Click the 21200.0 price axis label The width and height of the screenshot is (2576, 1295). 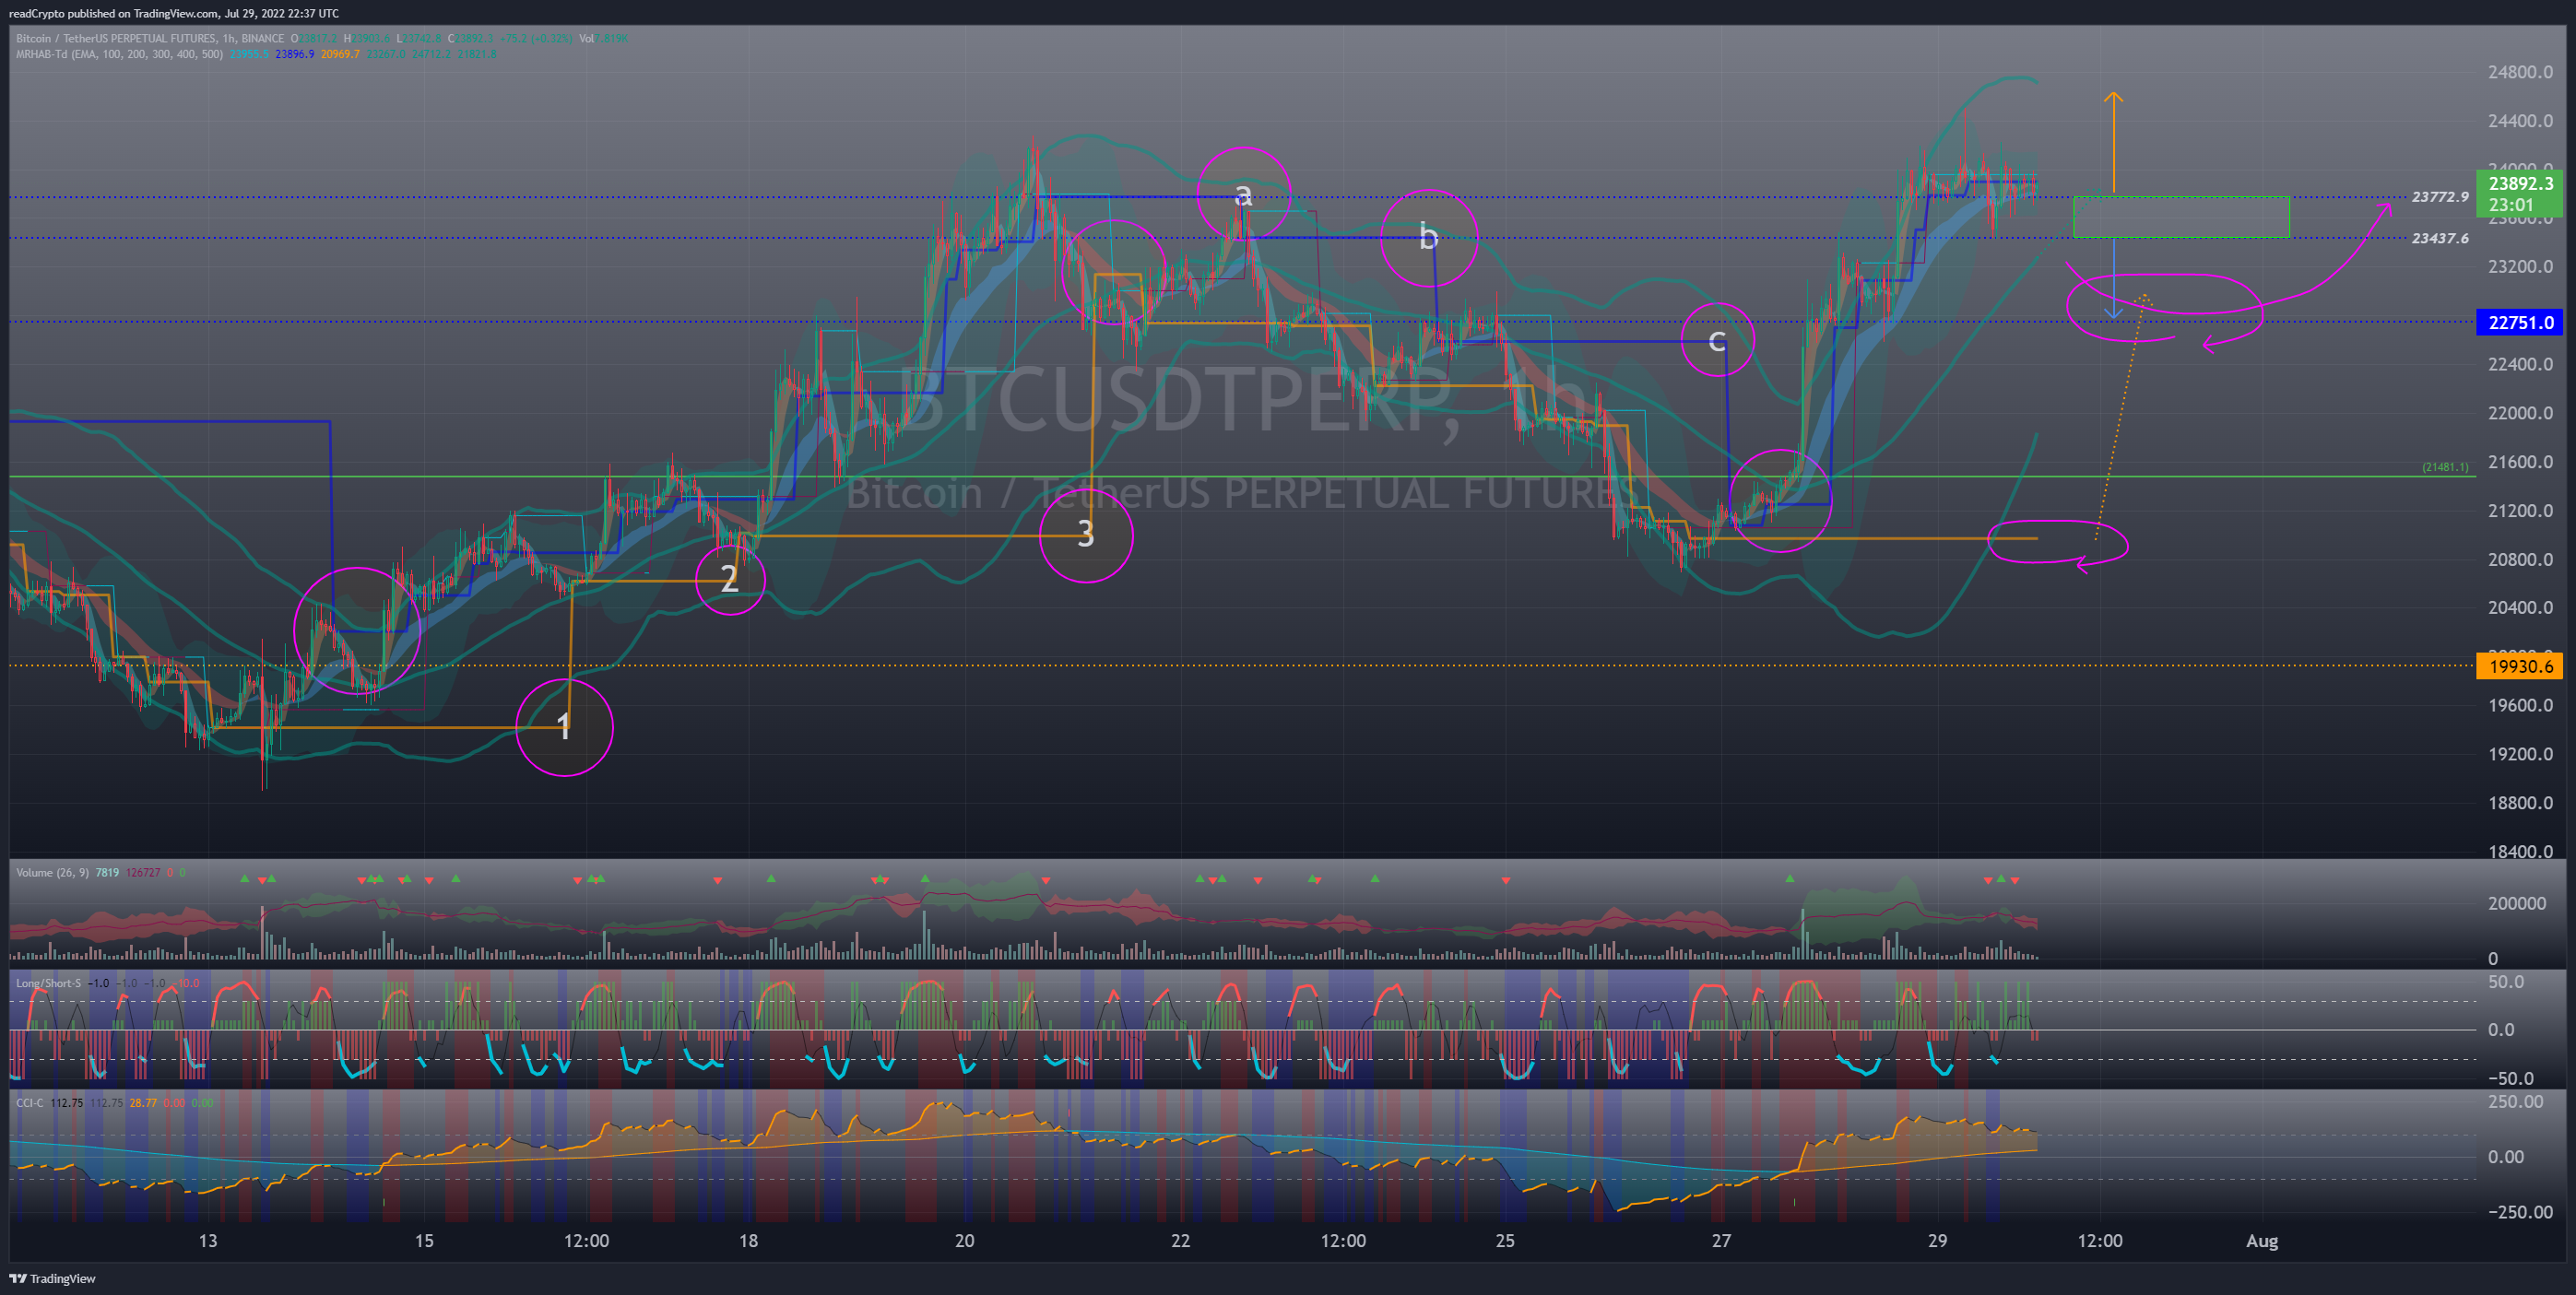pos(2520,511)
